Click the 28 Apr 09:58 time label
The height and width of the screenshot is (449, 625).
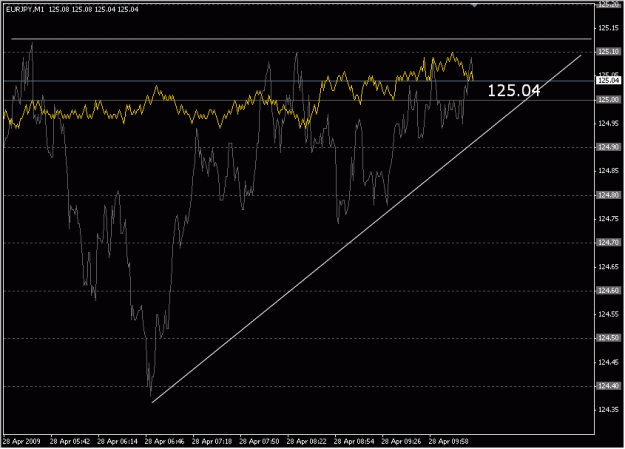(449, 442)
